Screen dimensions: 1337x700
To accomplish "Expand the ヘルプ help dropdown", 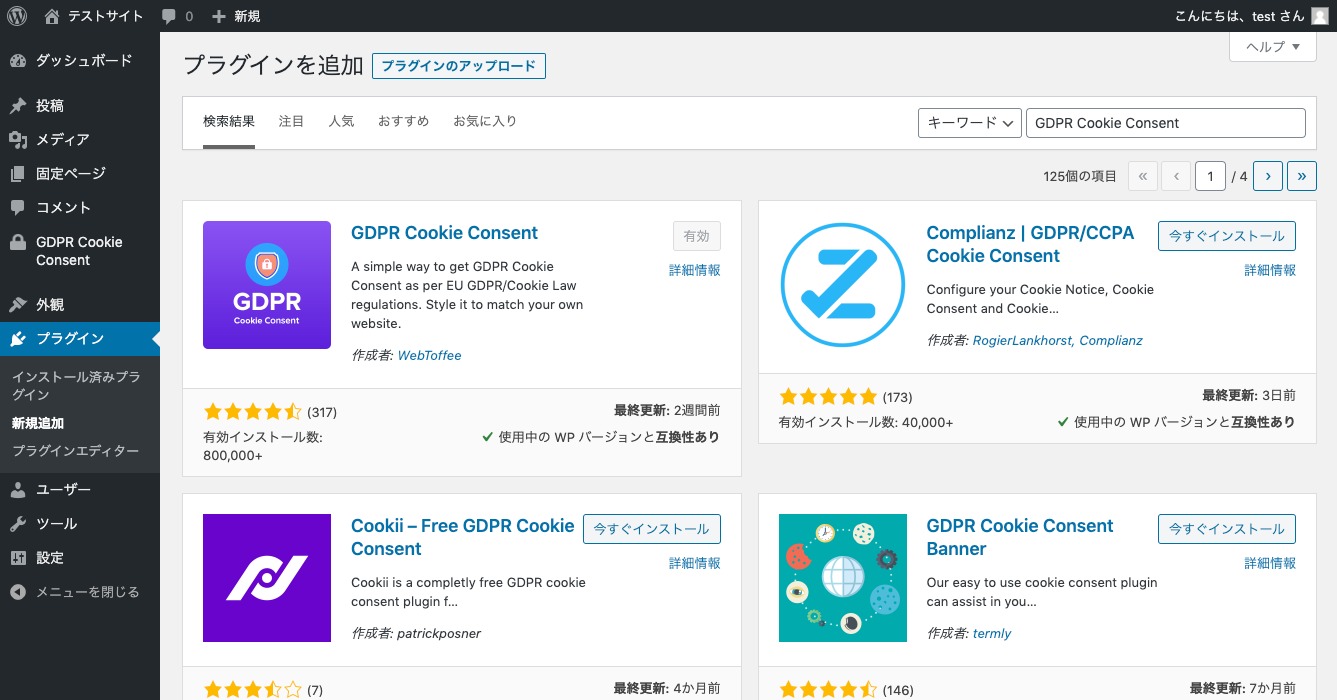I will click(x=1273, y=47).
